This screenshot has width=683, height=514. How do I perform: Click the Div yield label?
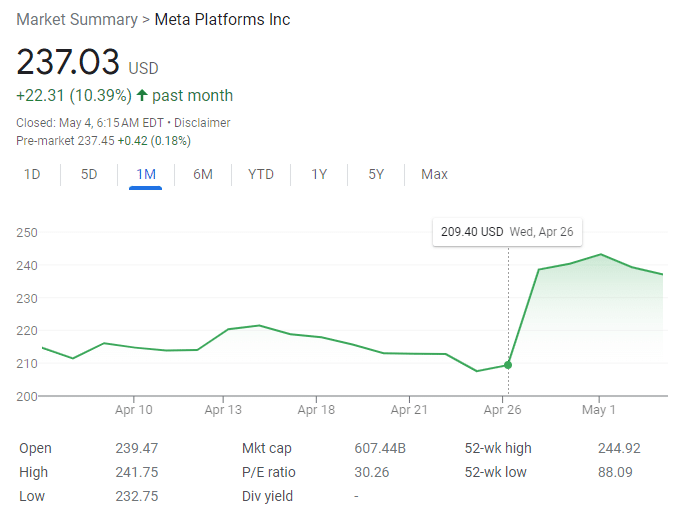click(x=267, y=496)
